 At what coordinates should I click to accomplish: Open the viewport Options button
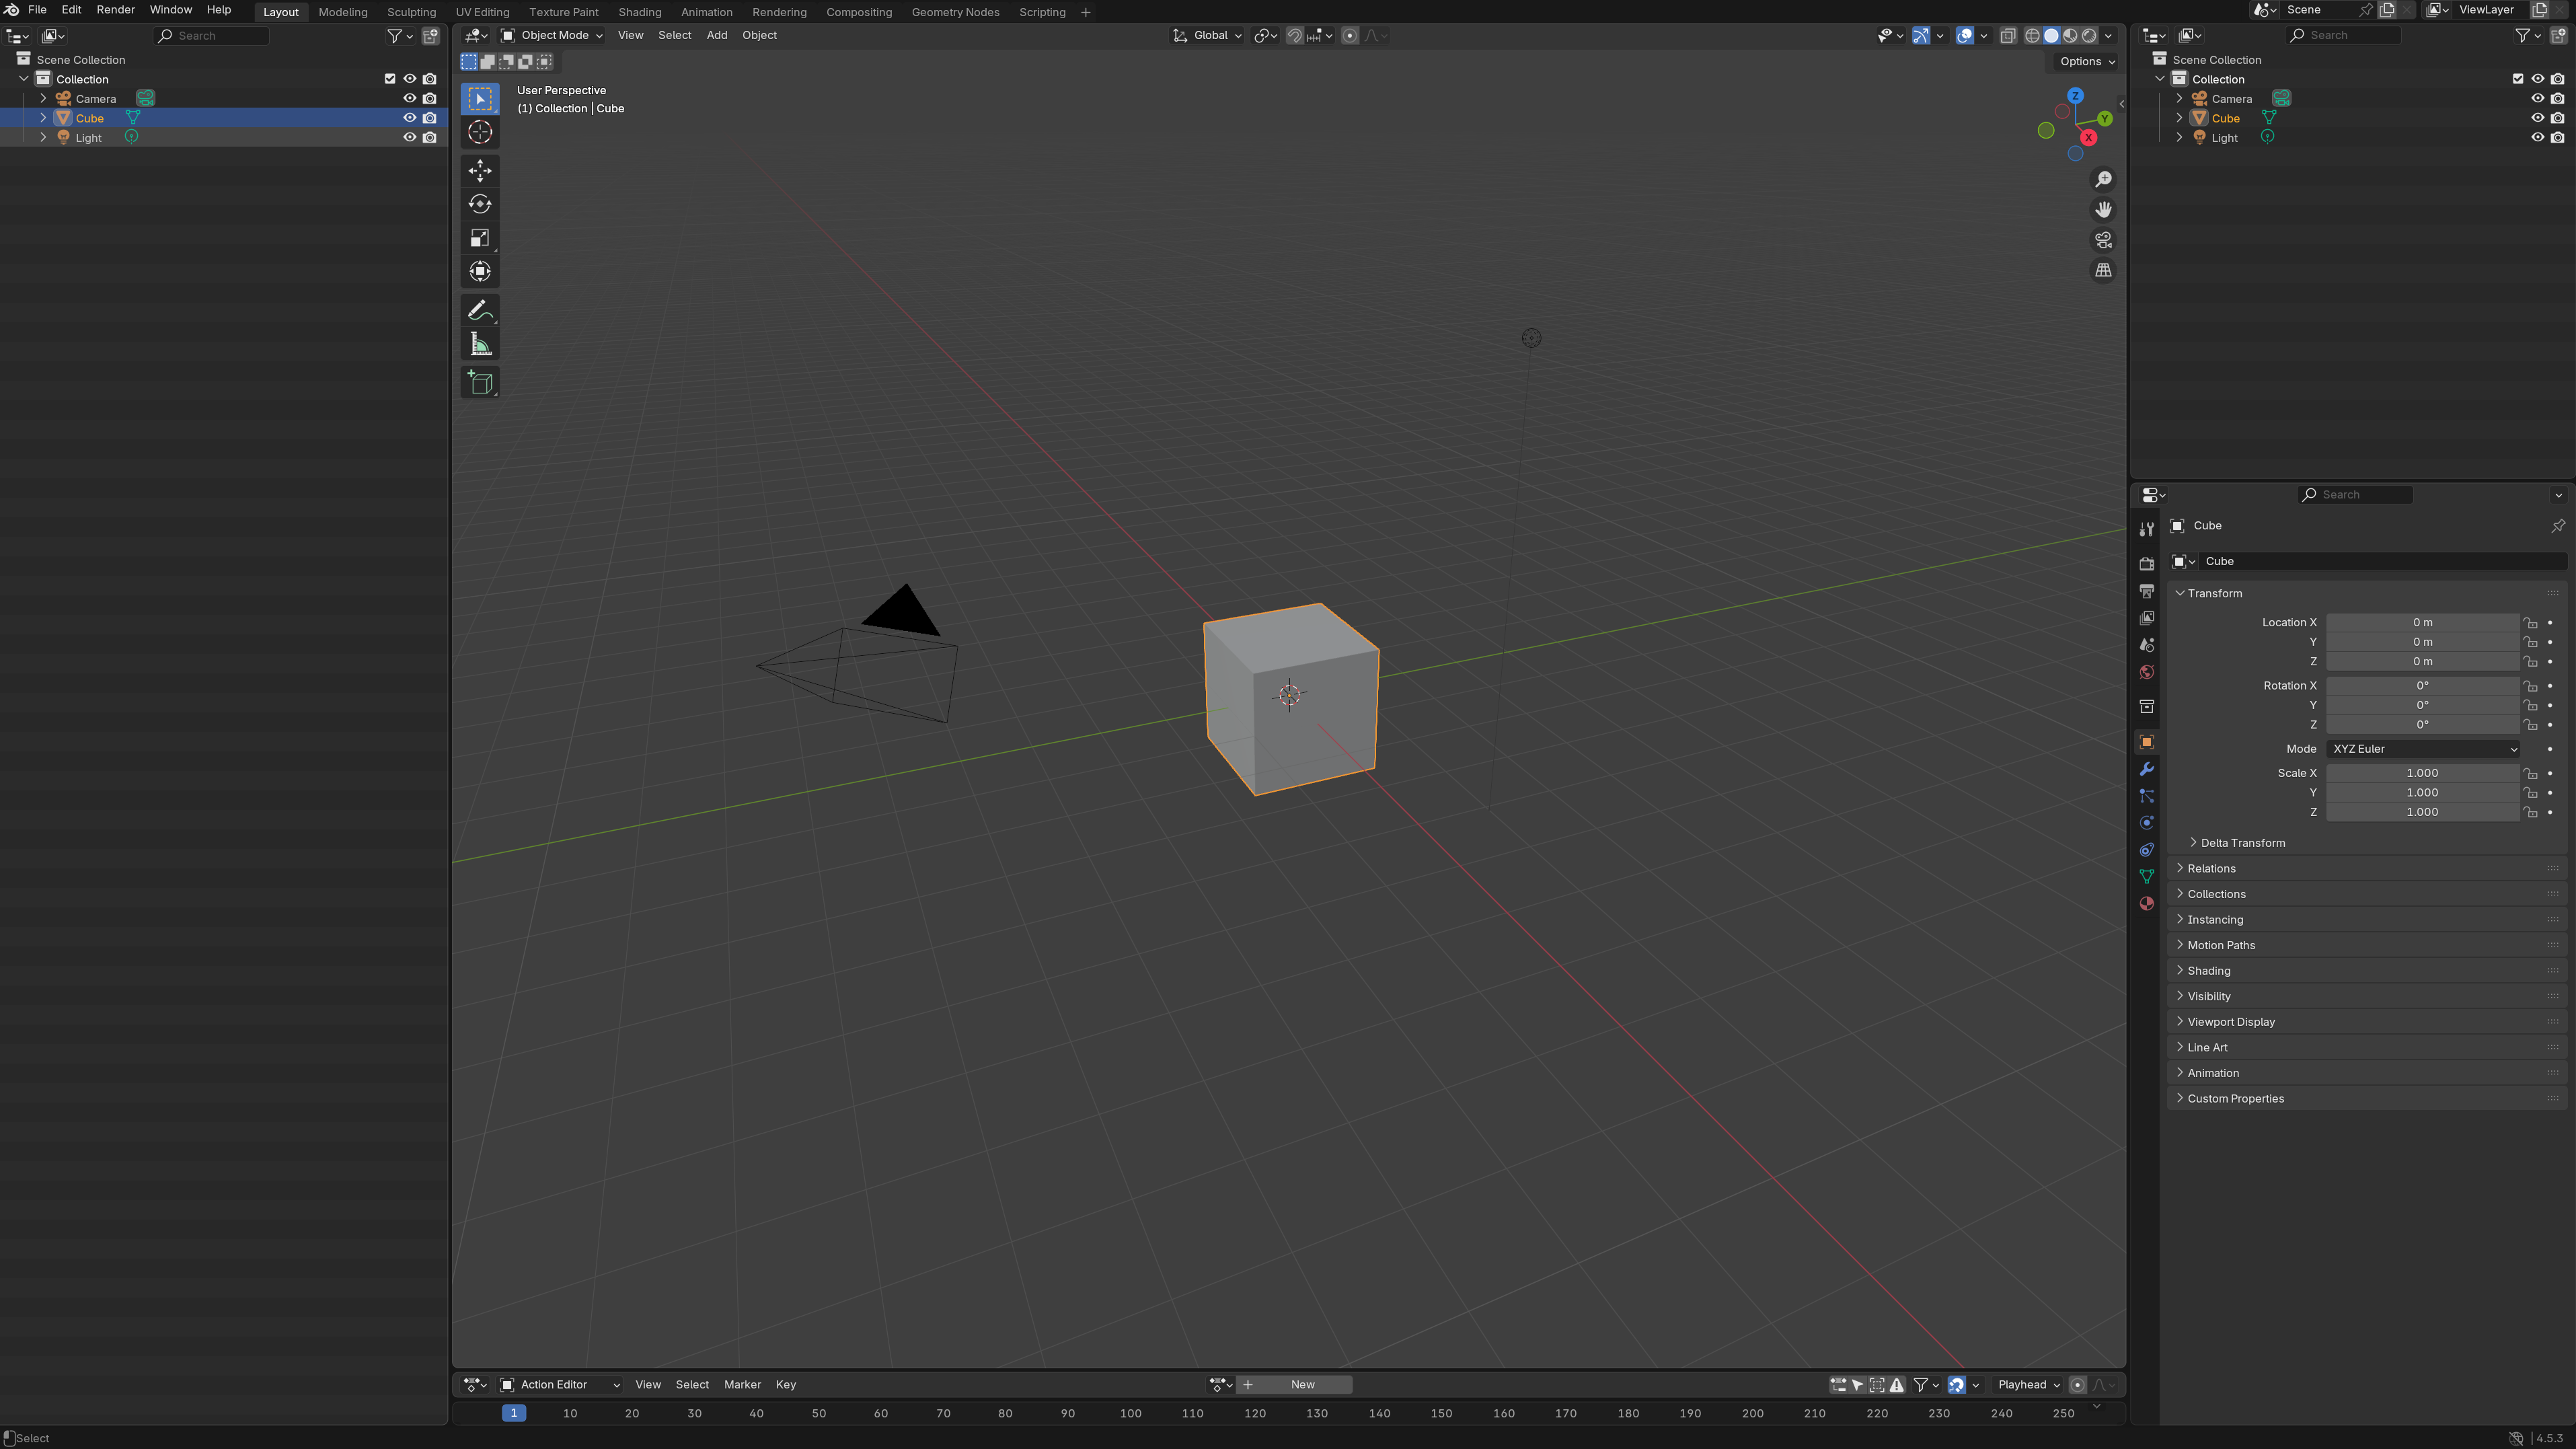[2087, 61]
